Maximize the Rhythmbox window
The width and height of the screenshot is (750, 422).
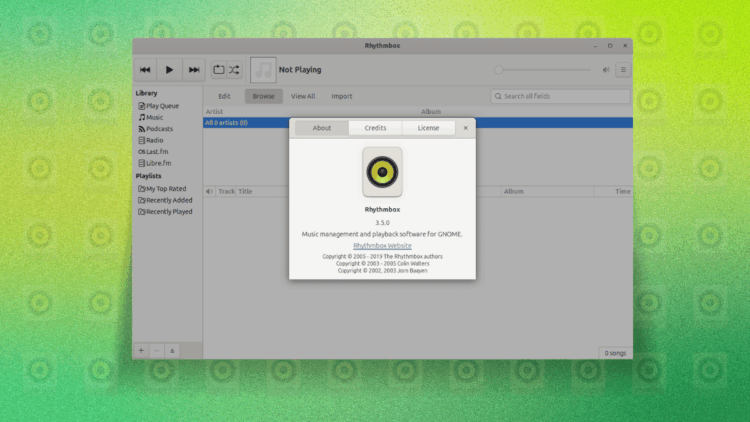point(610,46)
